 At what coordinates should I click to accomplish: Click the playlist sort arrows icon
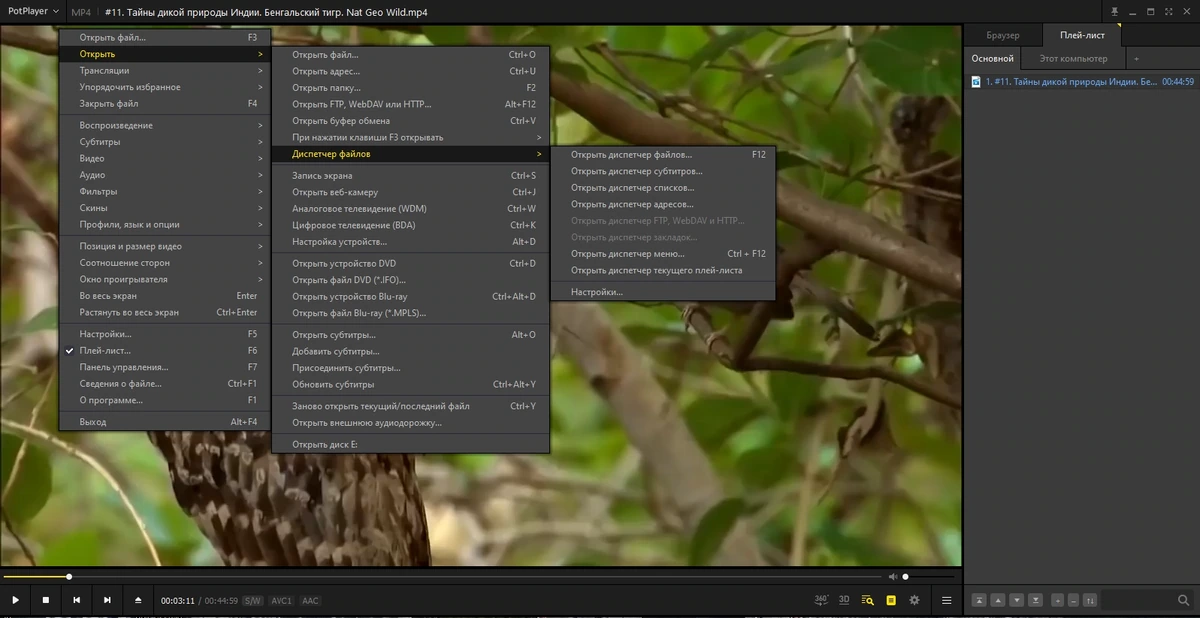point(1090,600)
